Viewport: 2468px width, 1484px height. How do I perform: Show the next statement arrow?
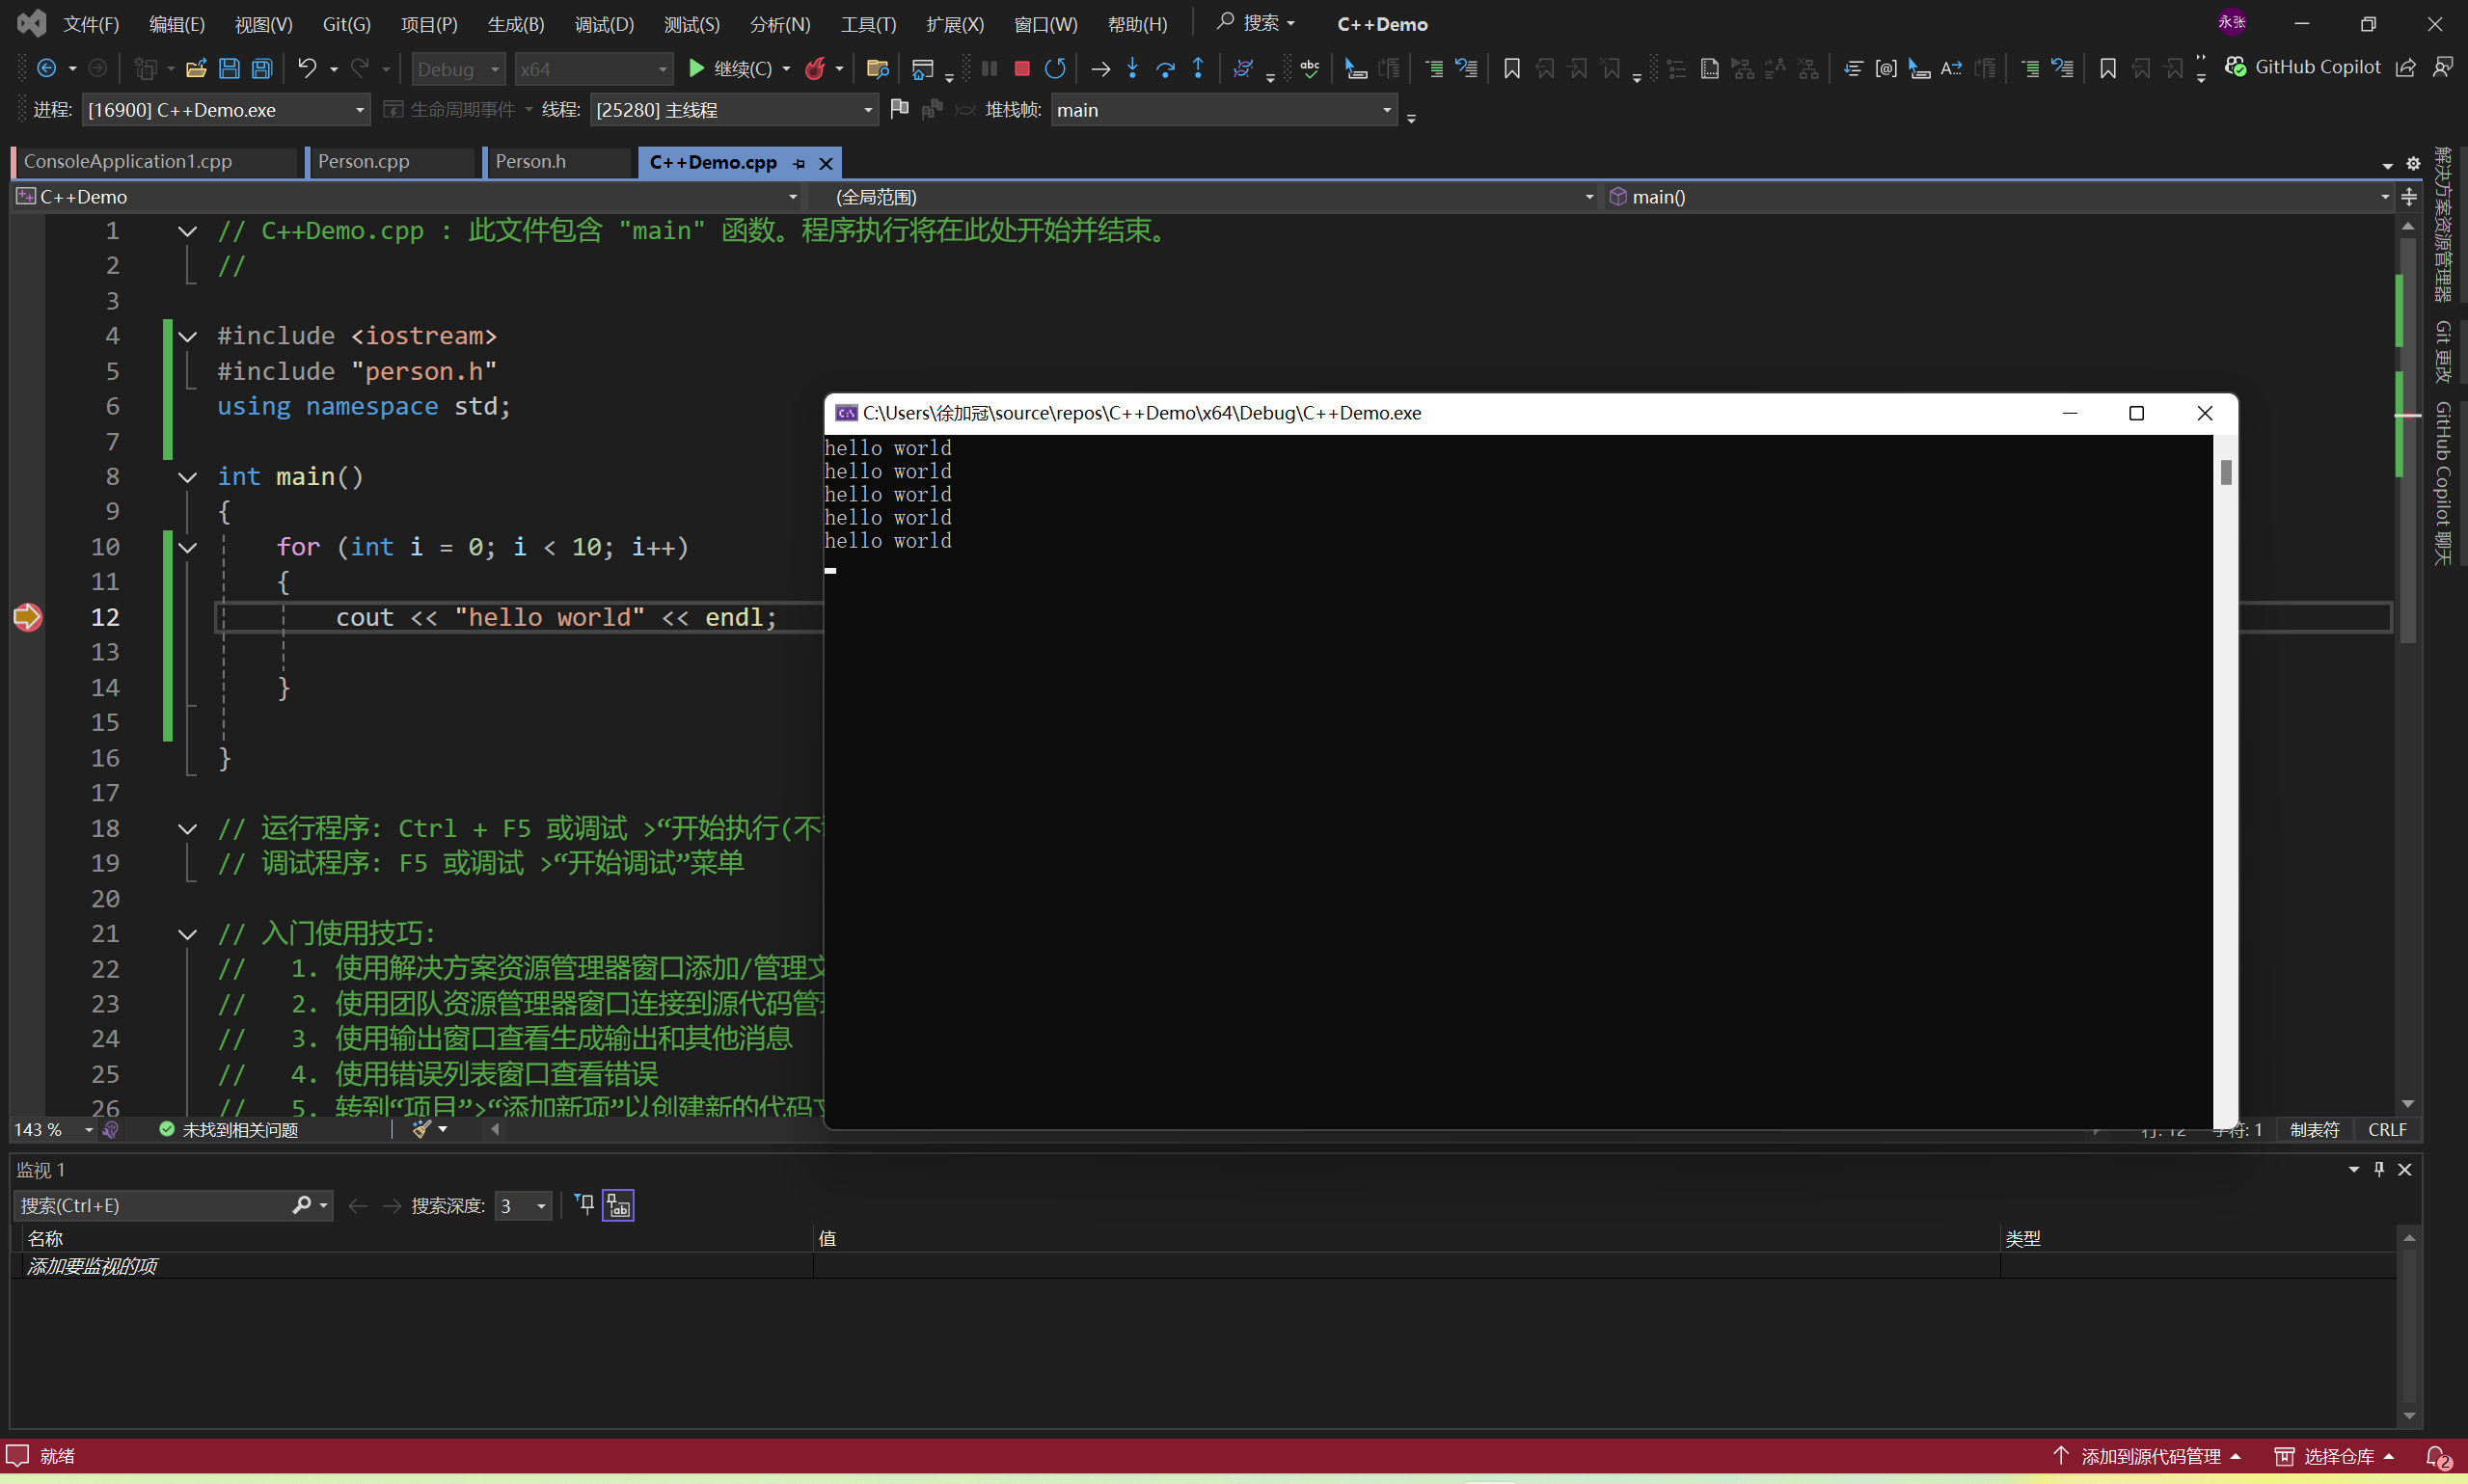coord(1100,68)
